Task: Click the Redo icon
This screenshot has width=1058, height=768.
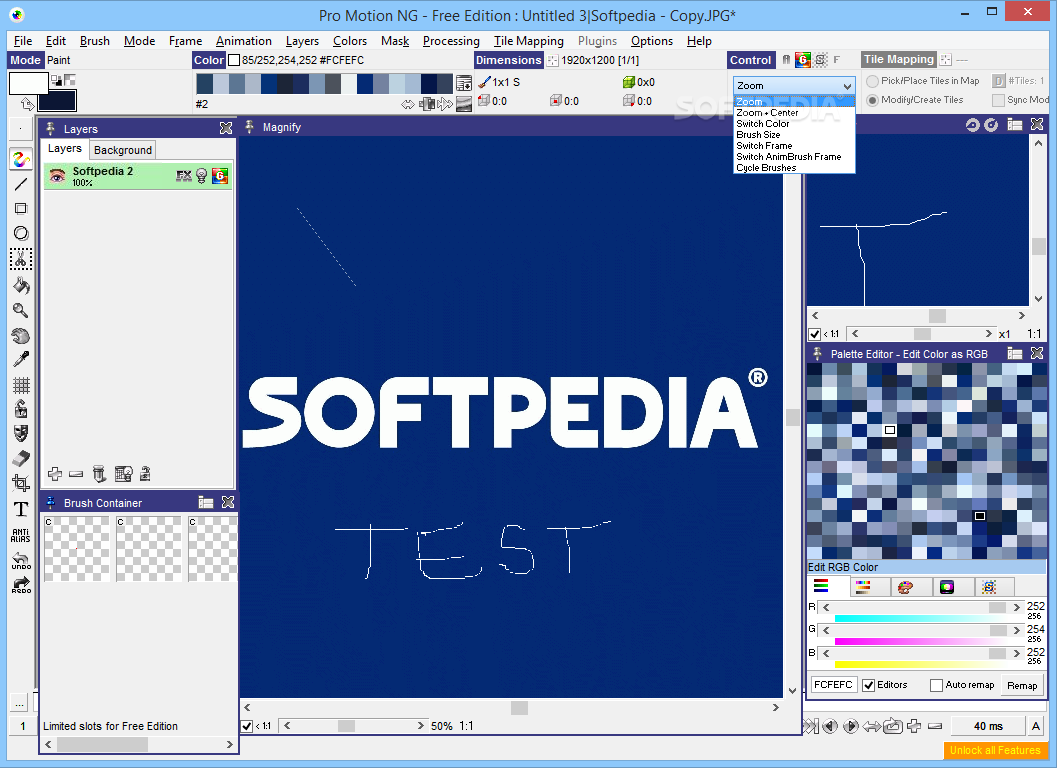Action: coord(21,584)
